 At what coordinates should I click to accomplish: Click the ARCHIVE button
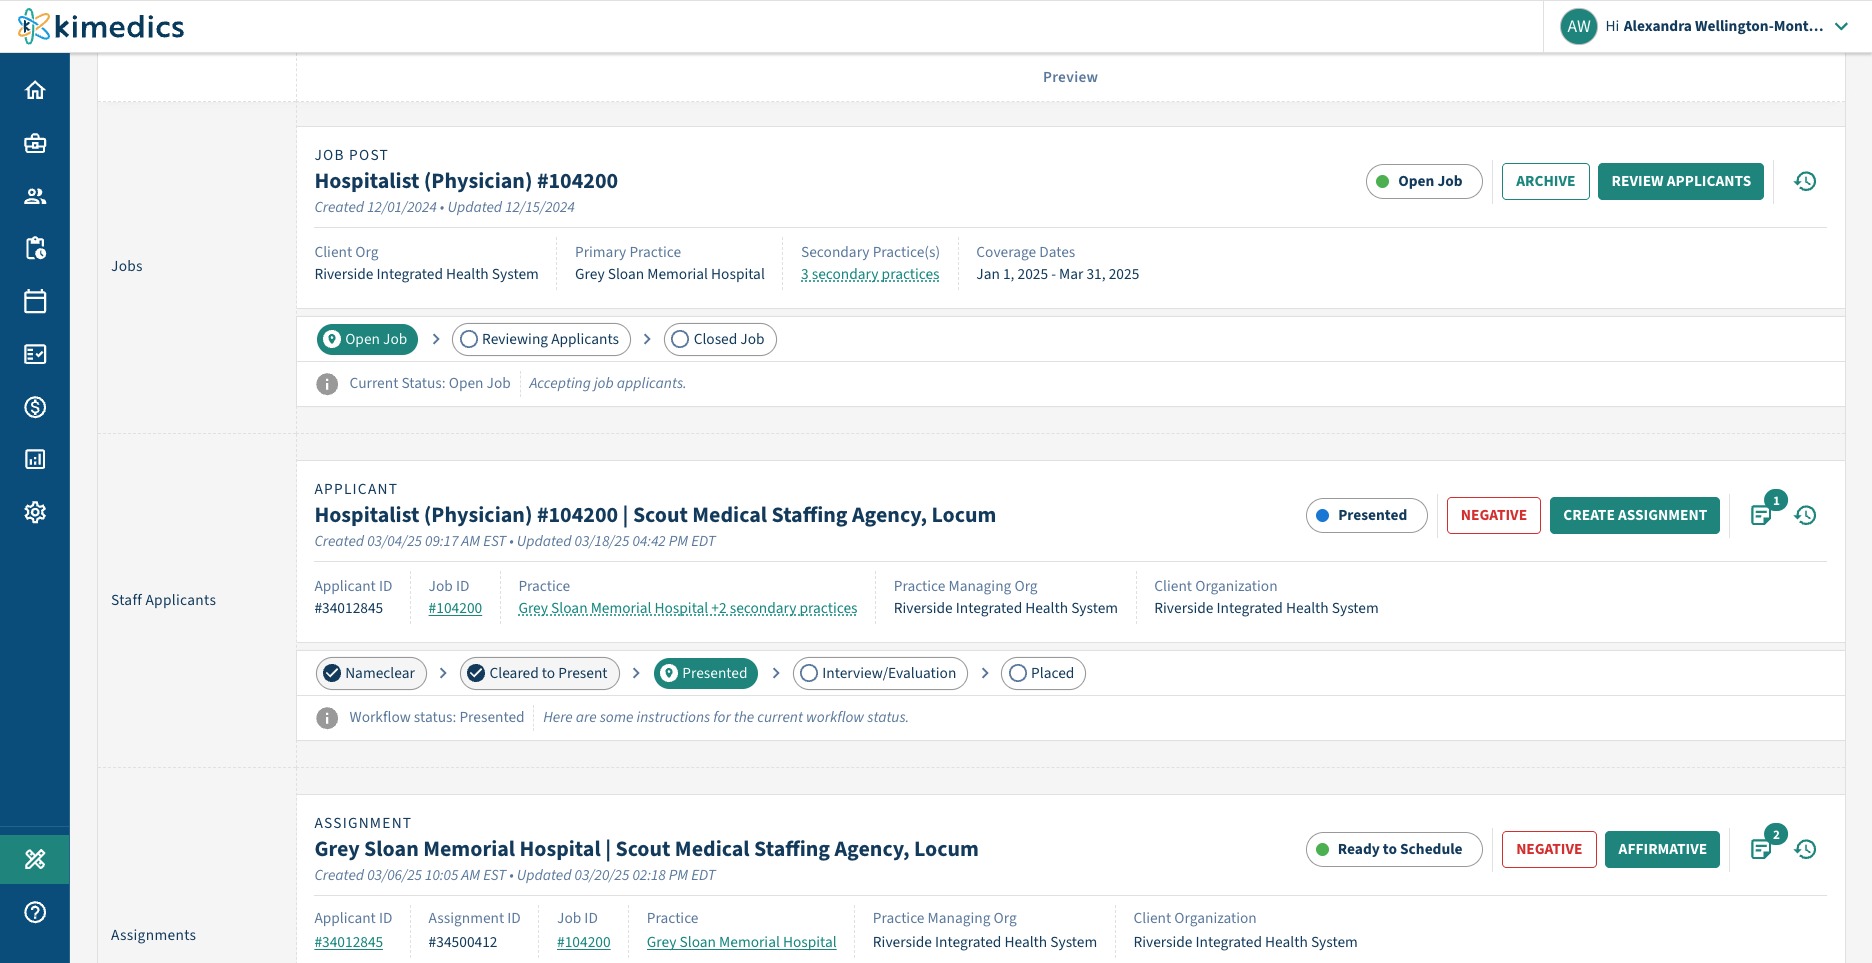click(1545, 181)
